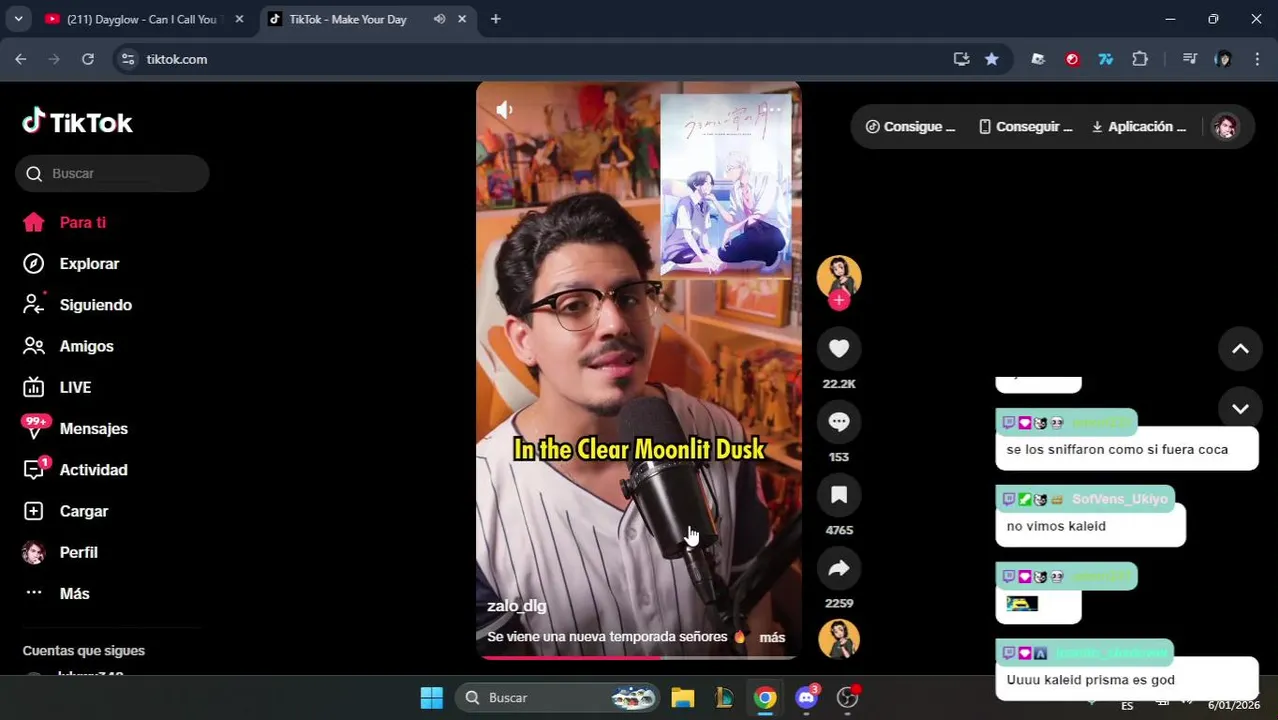This screenshot has width=1278, height=720.
Task: Focus the TikTok Buscar search field
Action: (x=112, y=173)
